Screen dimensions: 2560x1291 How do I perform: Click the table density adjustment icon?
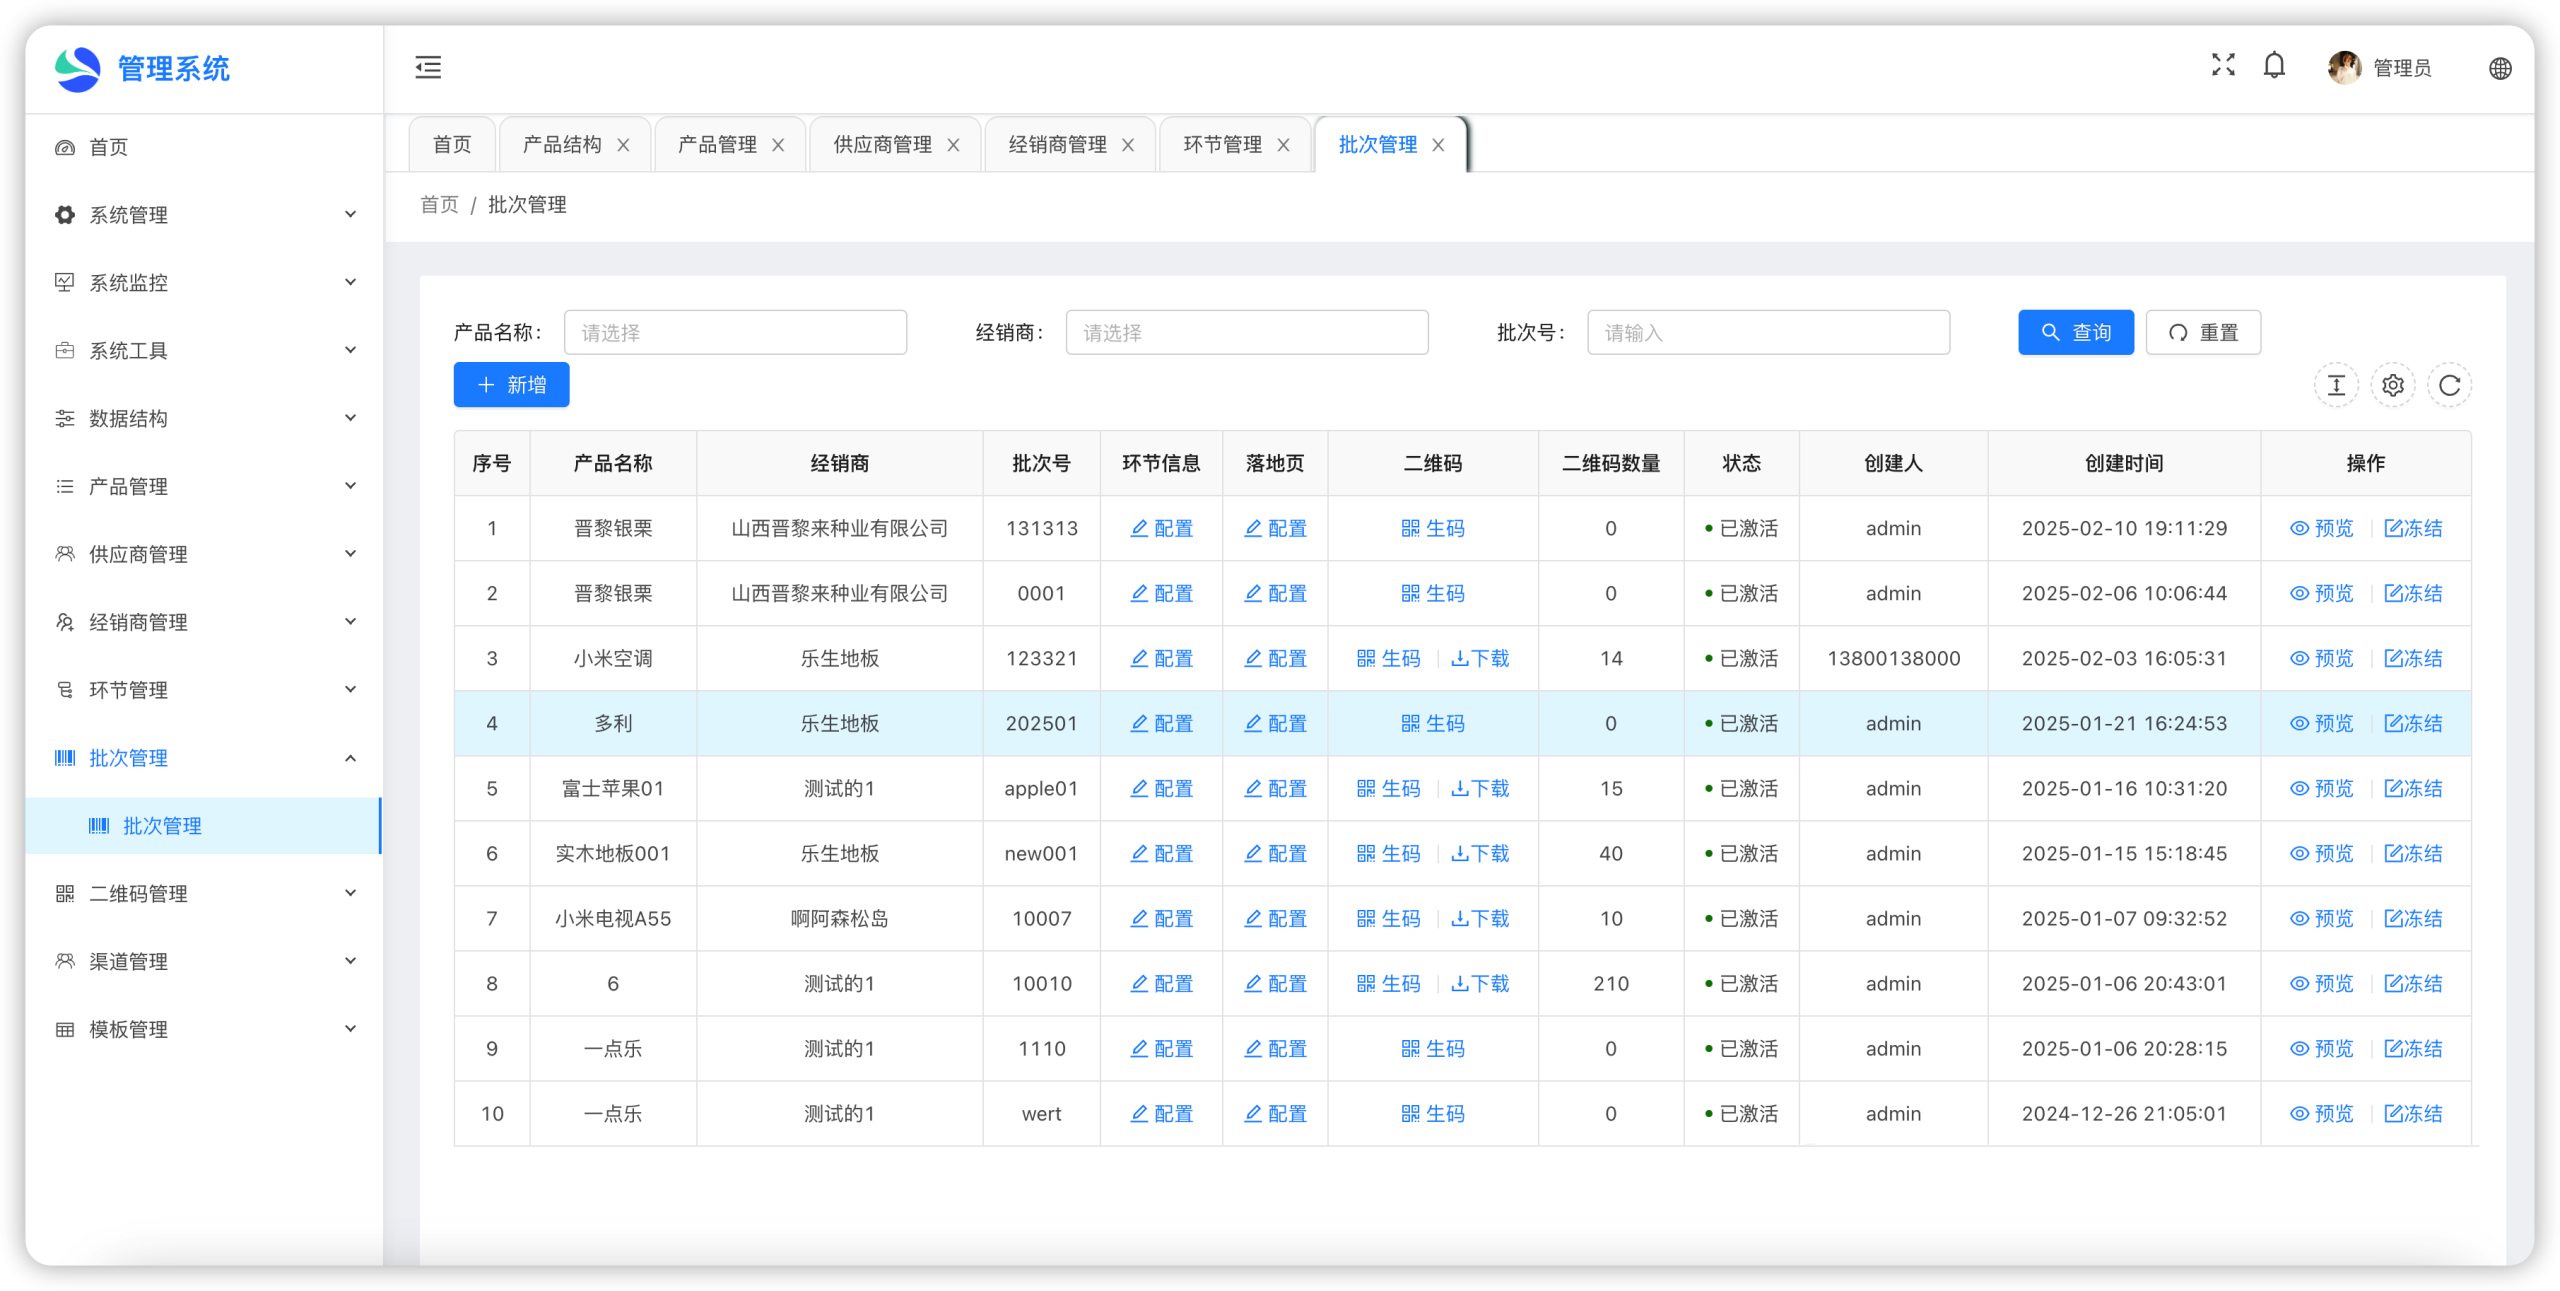2336,385
